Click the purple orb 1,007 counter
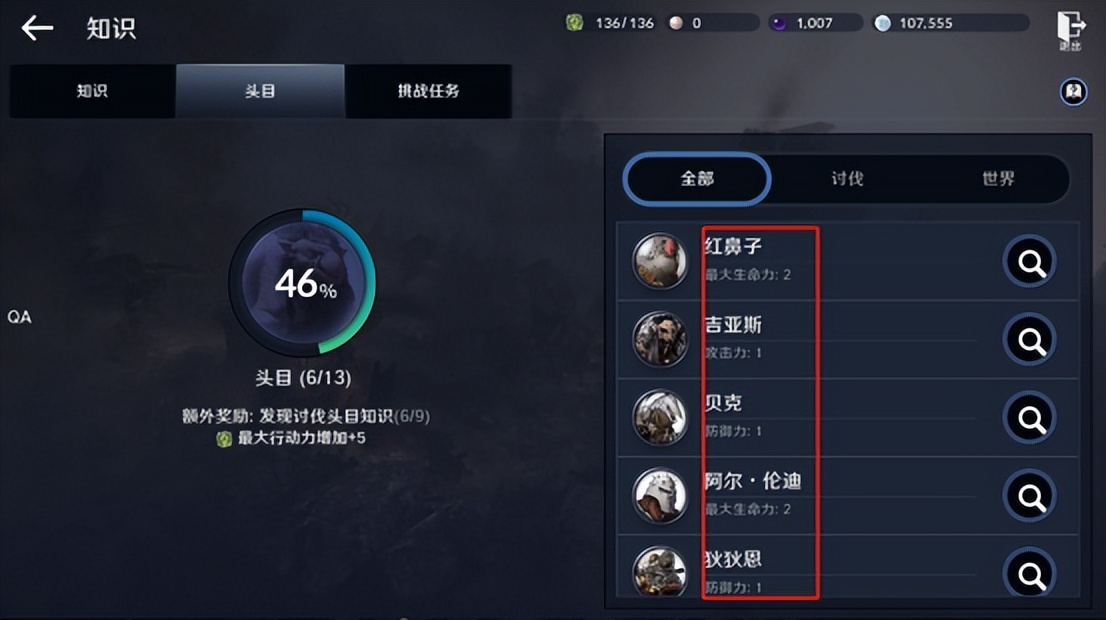1106x620 pixels. (815, 23)
